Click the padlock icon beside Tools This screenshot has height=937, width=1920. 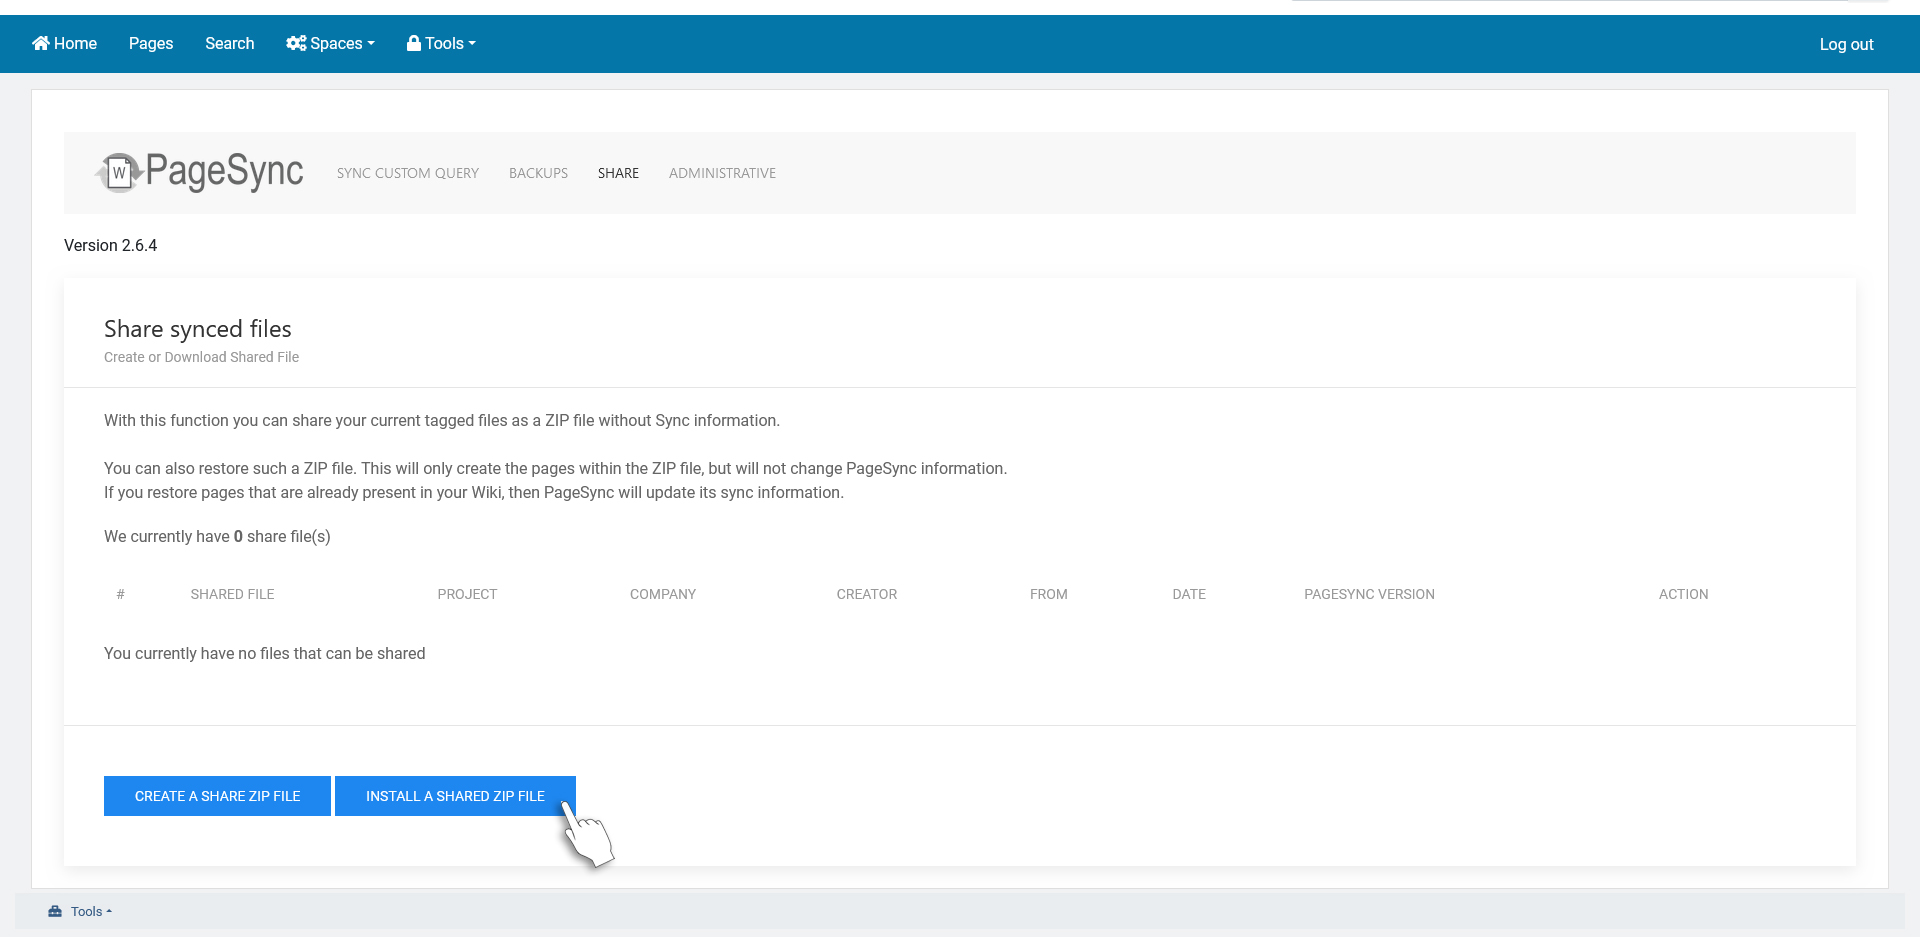pyautogui.click(x=413, y=43)
